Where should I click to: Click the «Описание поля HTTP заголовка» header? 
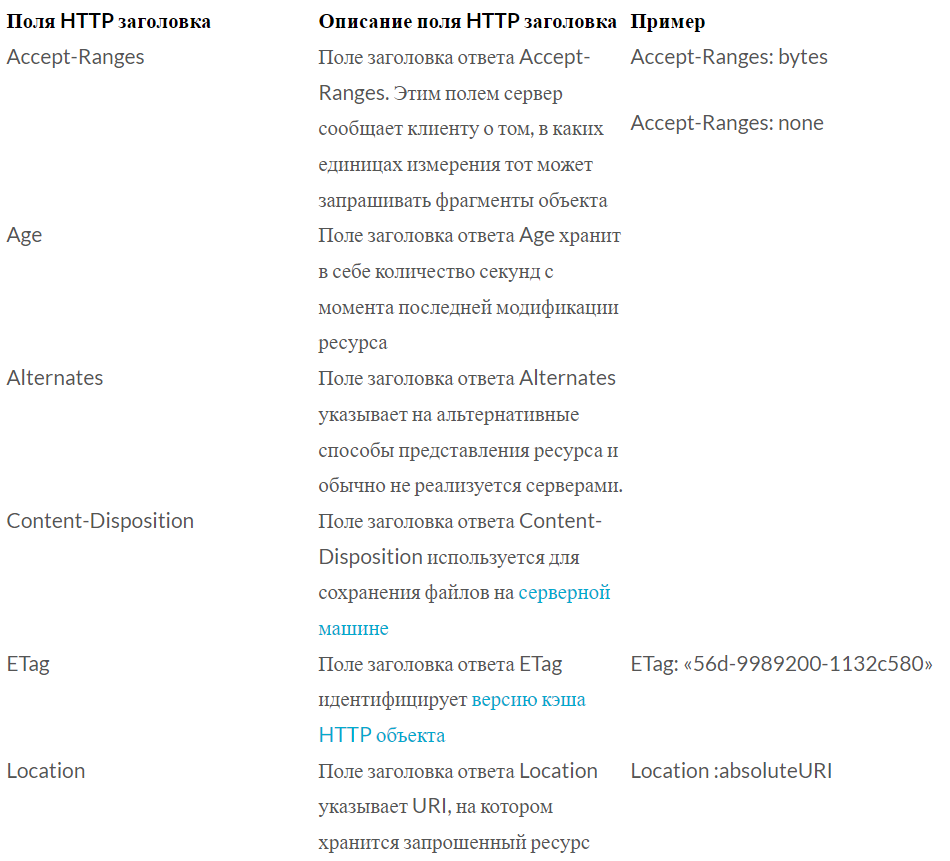coord(467,22)
